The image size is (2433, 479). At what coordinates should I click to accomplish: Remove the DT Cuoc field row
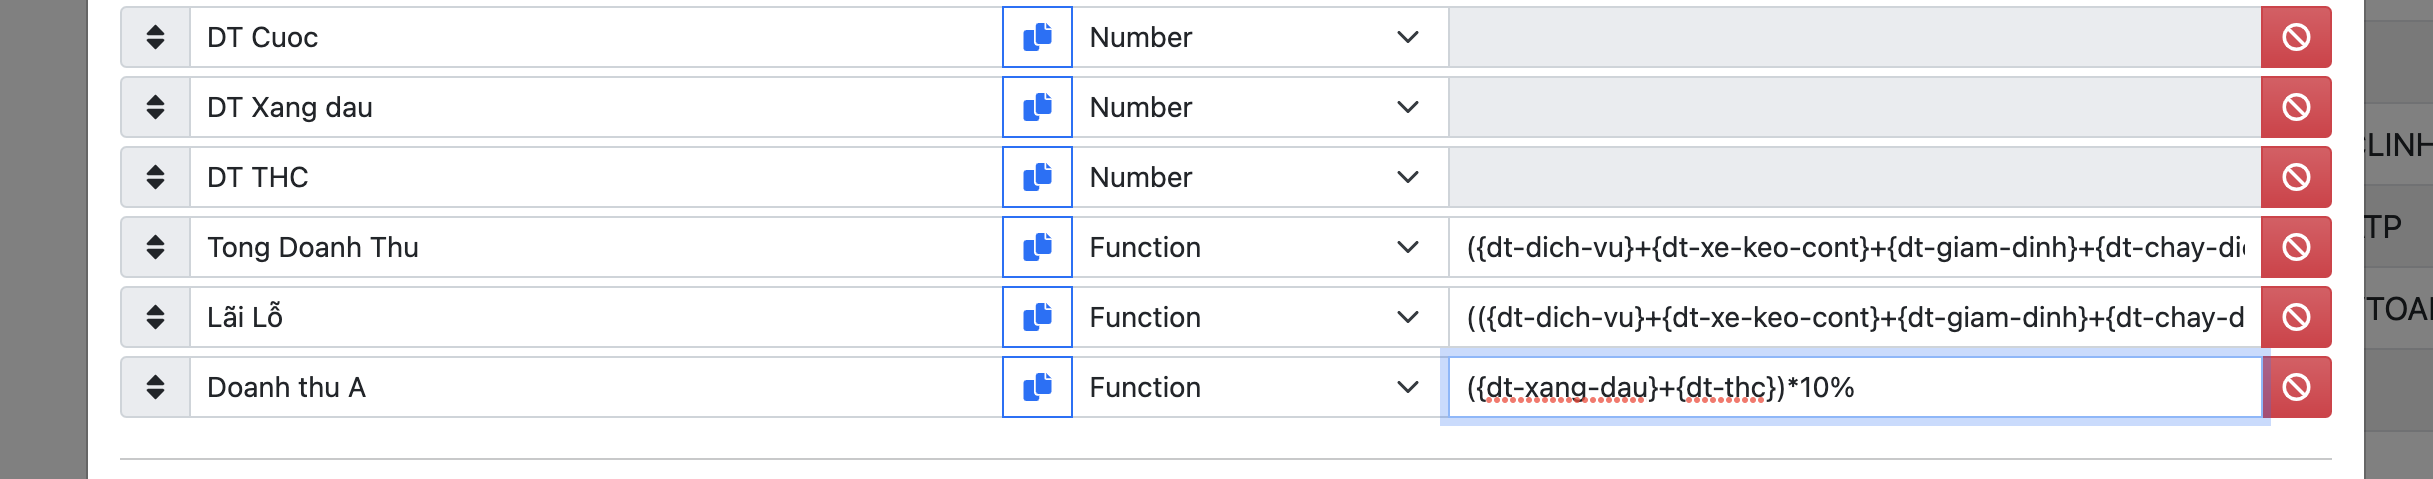pyautogui.click(x=2296, y=38)
